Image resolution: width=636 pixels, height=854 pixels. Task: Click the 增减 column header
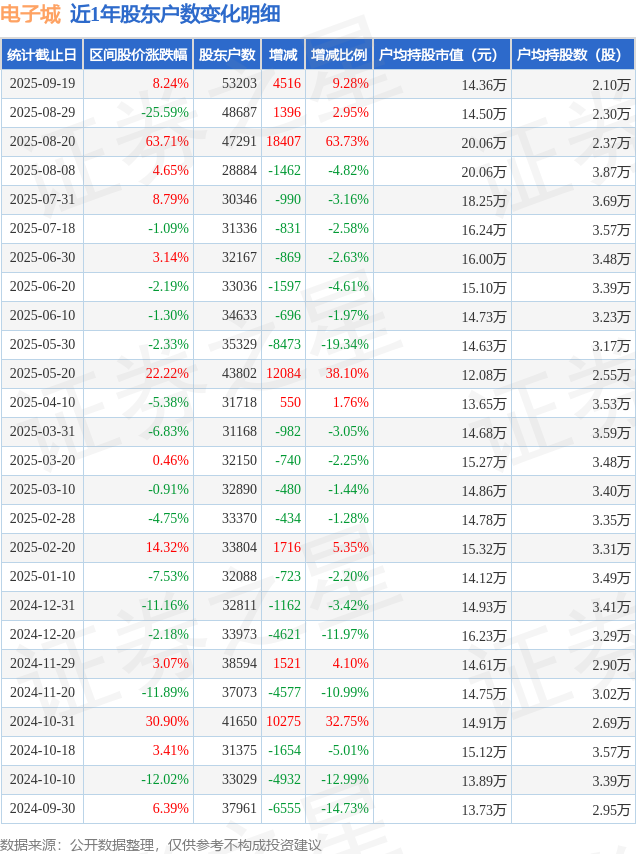pyautogui.click(x=283, y=55)
